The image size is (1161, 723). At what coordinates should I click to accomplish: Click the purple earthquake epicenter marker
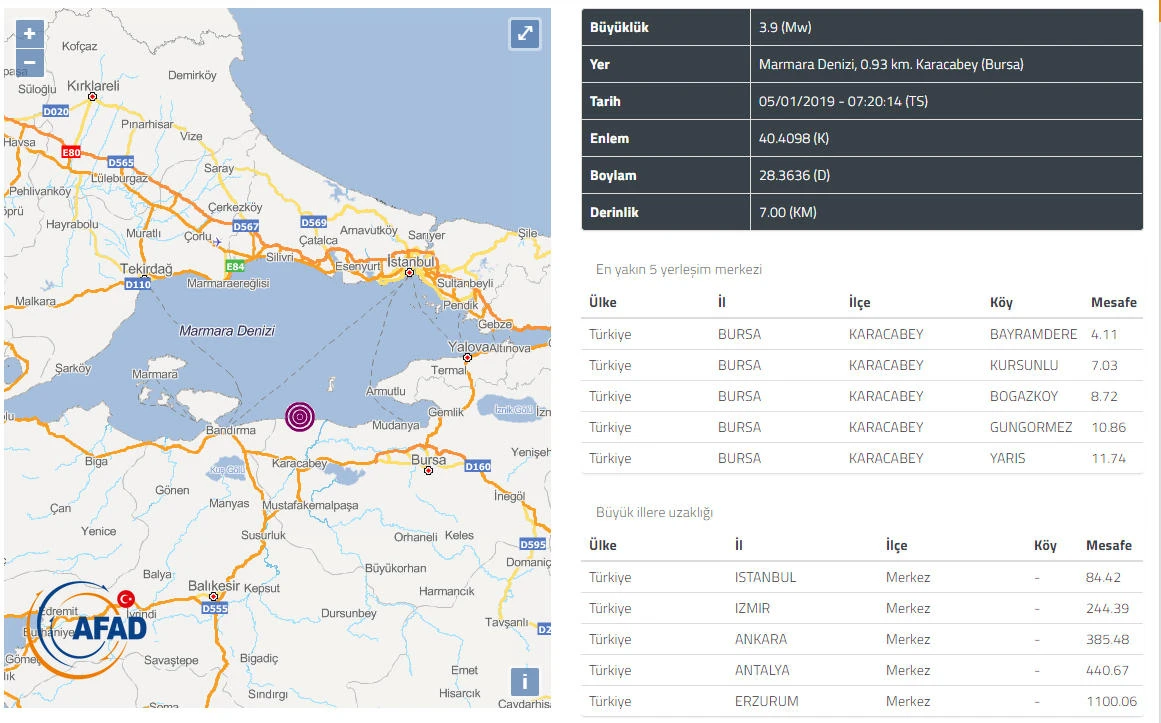(x=300, y=416)
